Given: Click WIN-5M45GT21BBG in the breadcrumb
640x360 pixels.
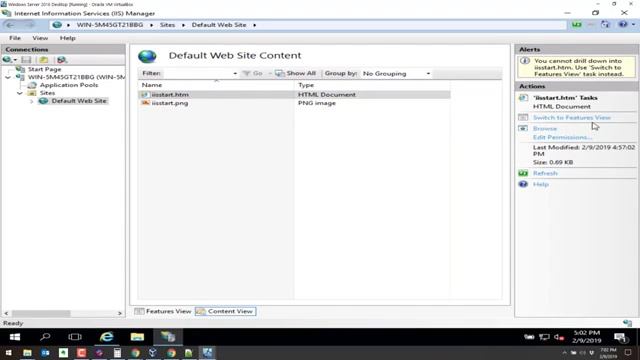Looking at the screenshot, I should click(x=110, y=25).
